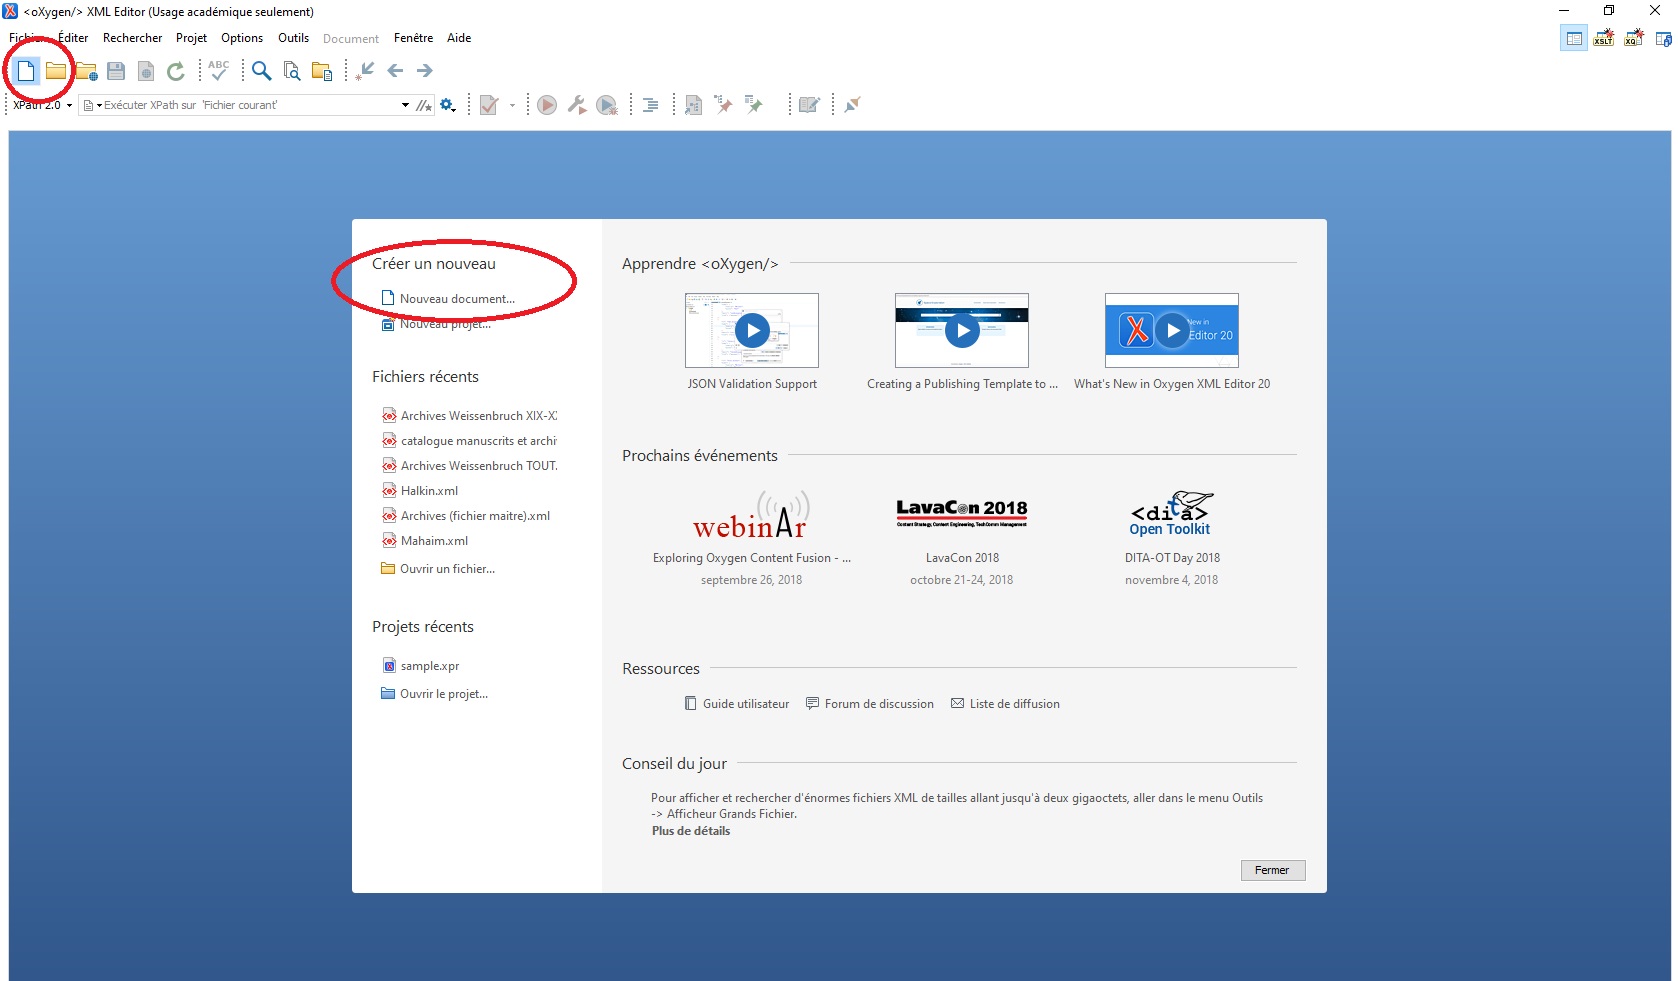Open the Database perspective icon
This screenshot has width=1678, height=981.
(x=1663, y=38)
